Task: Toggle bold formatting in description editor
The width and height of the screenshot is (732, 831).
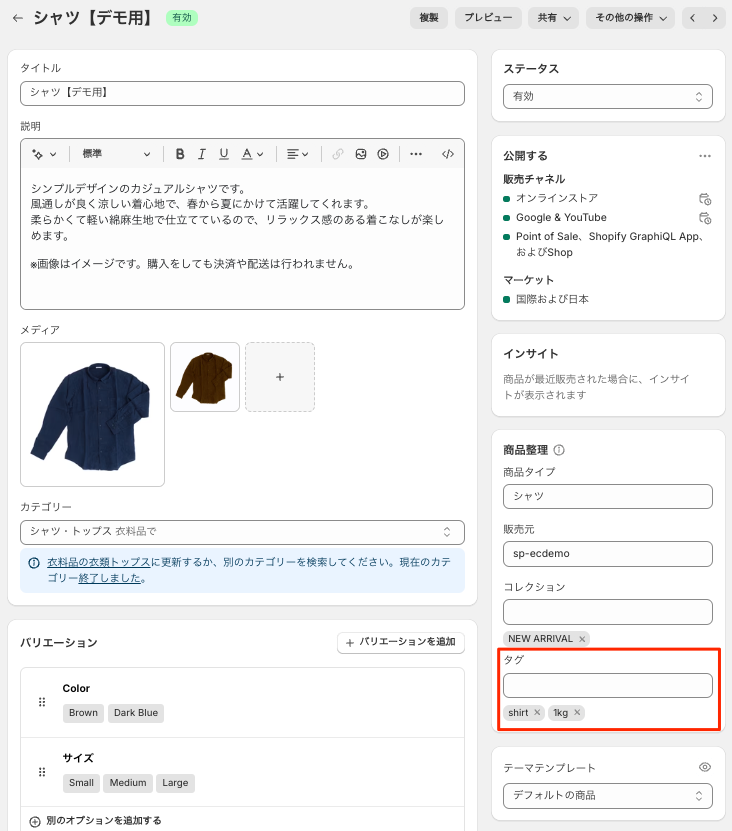Action: (x=180, y=154)
